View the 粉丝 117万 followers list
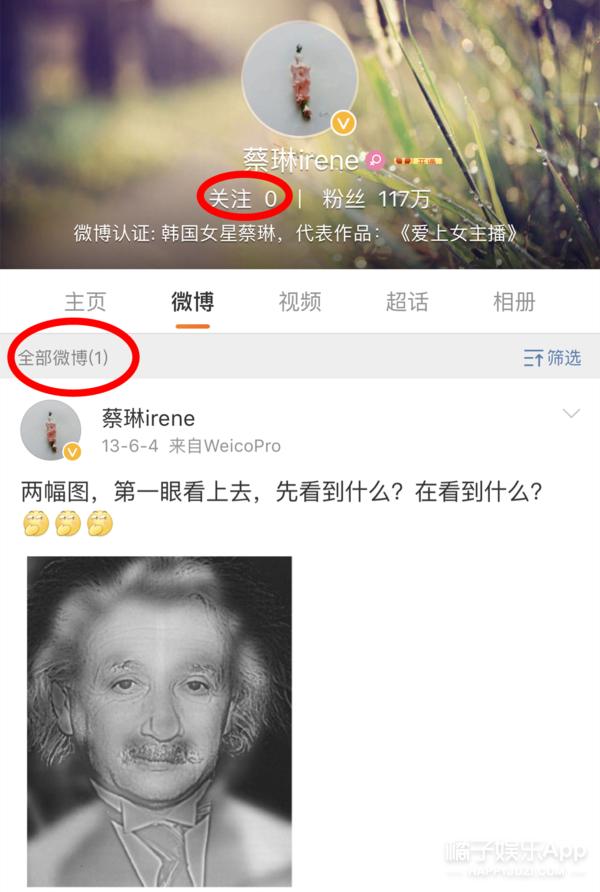This screenshot has height=892, width=600. click(x=376, y=199)
